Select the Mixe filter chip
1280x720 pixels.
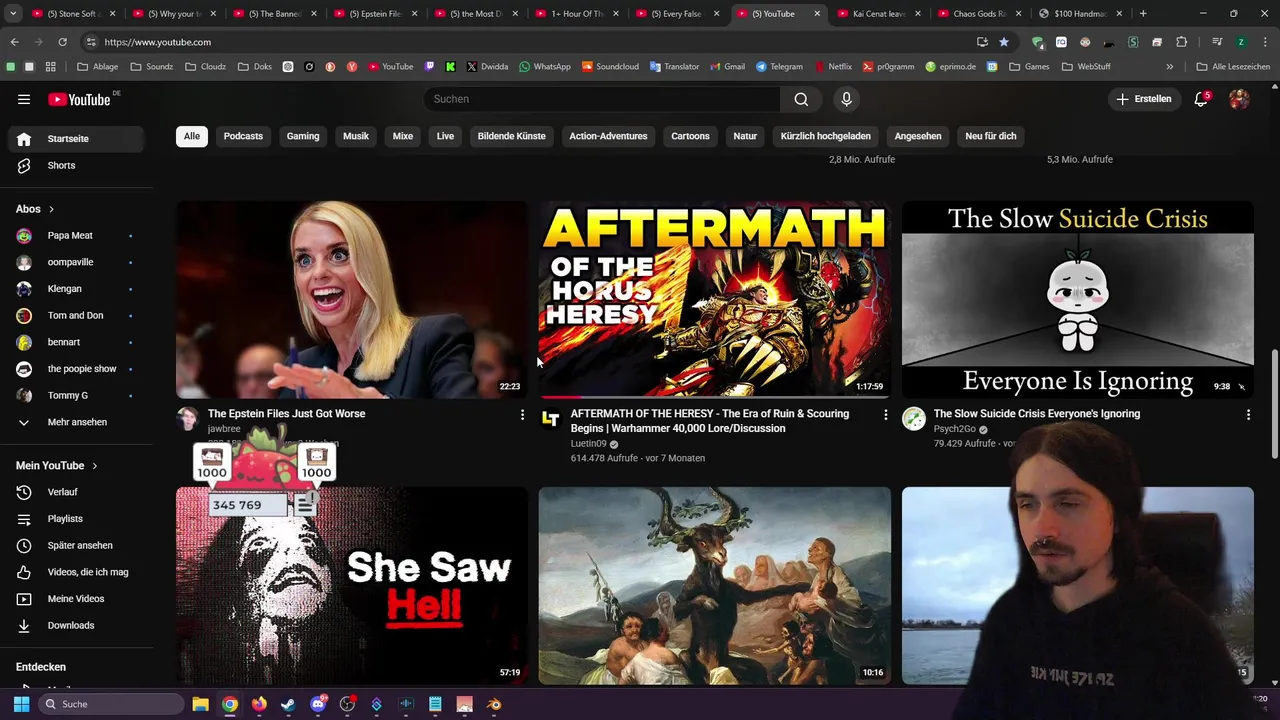click(403, 136)
